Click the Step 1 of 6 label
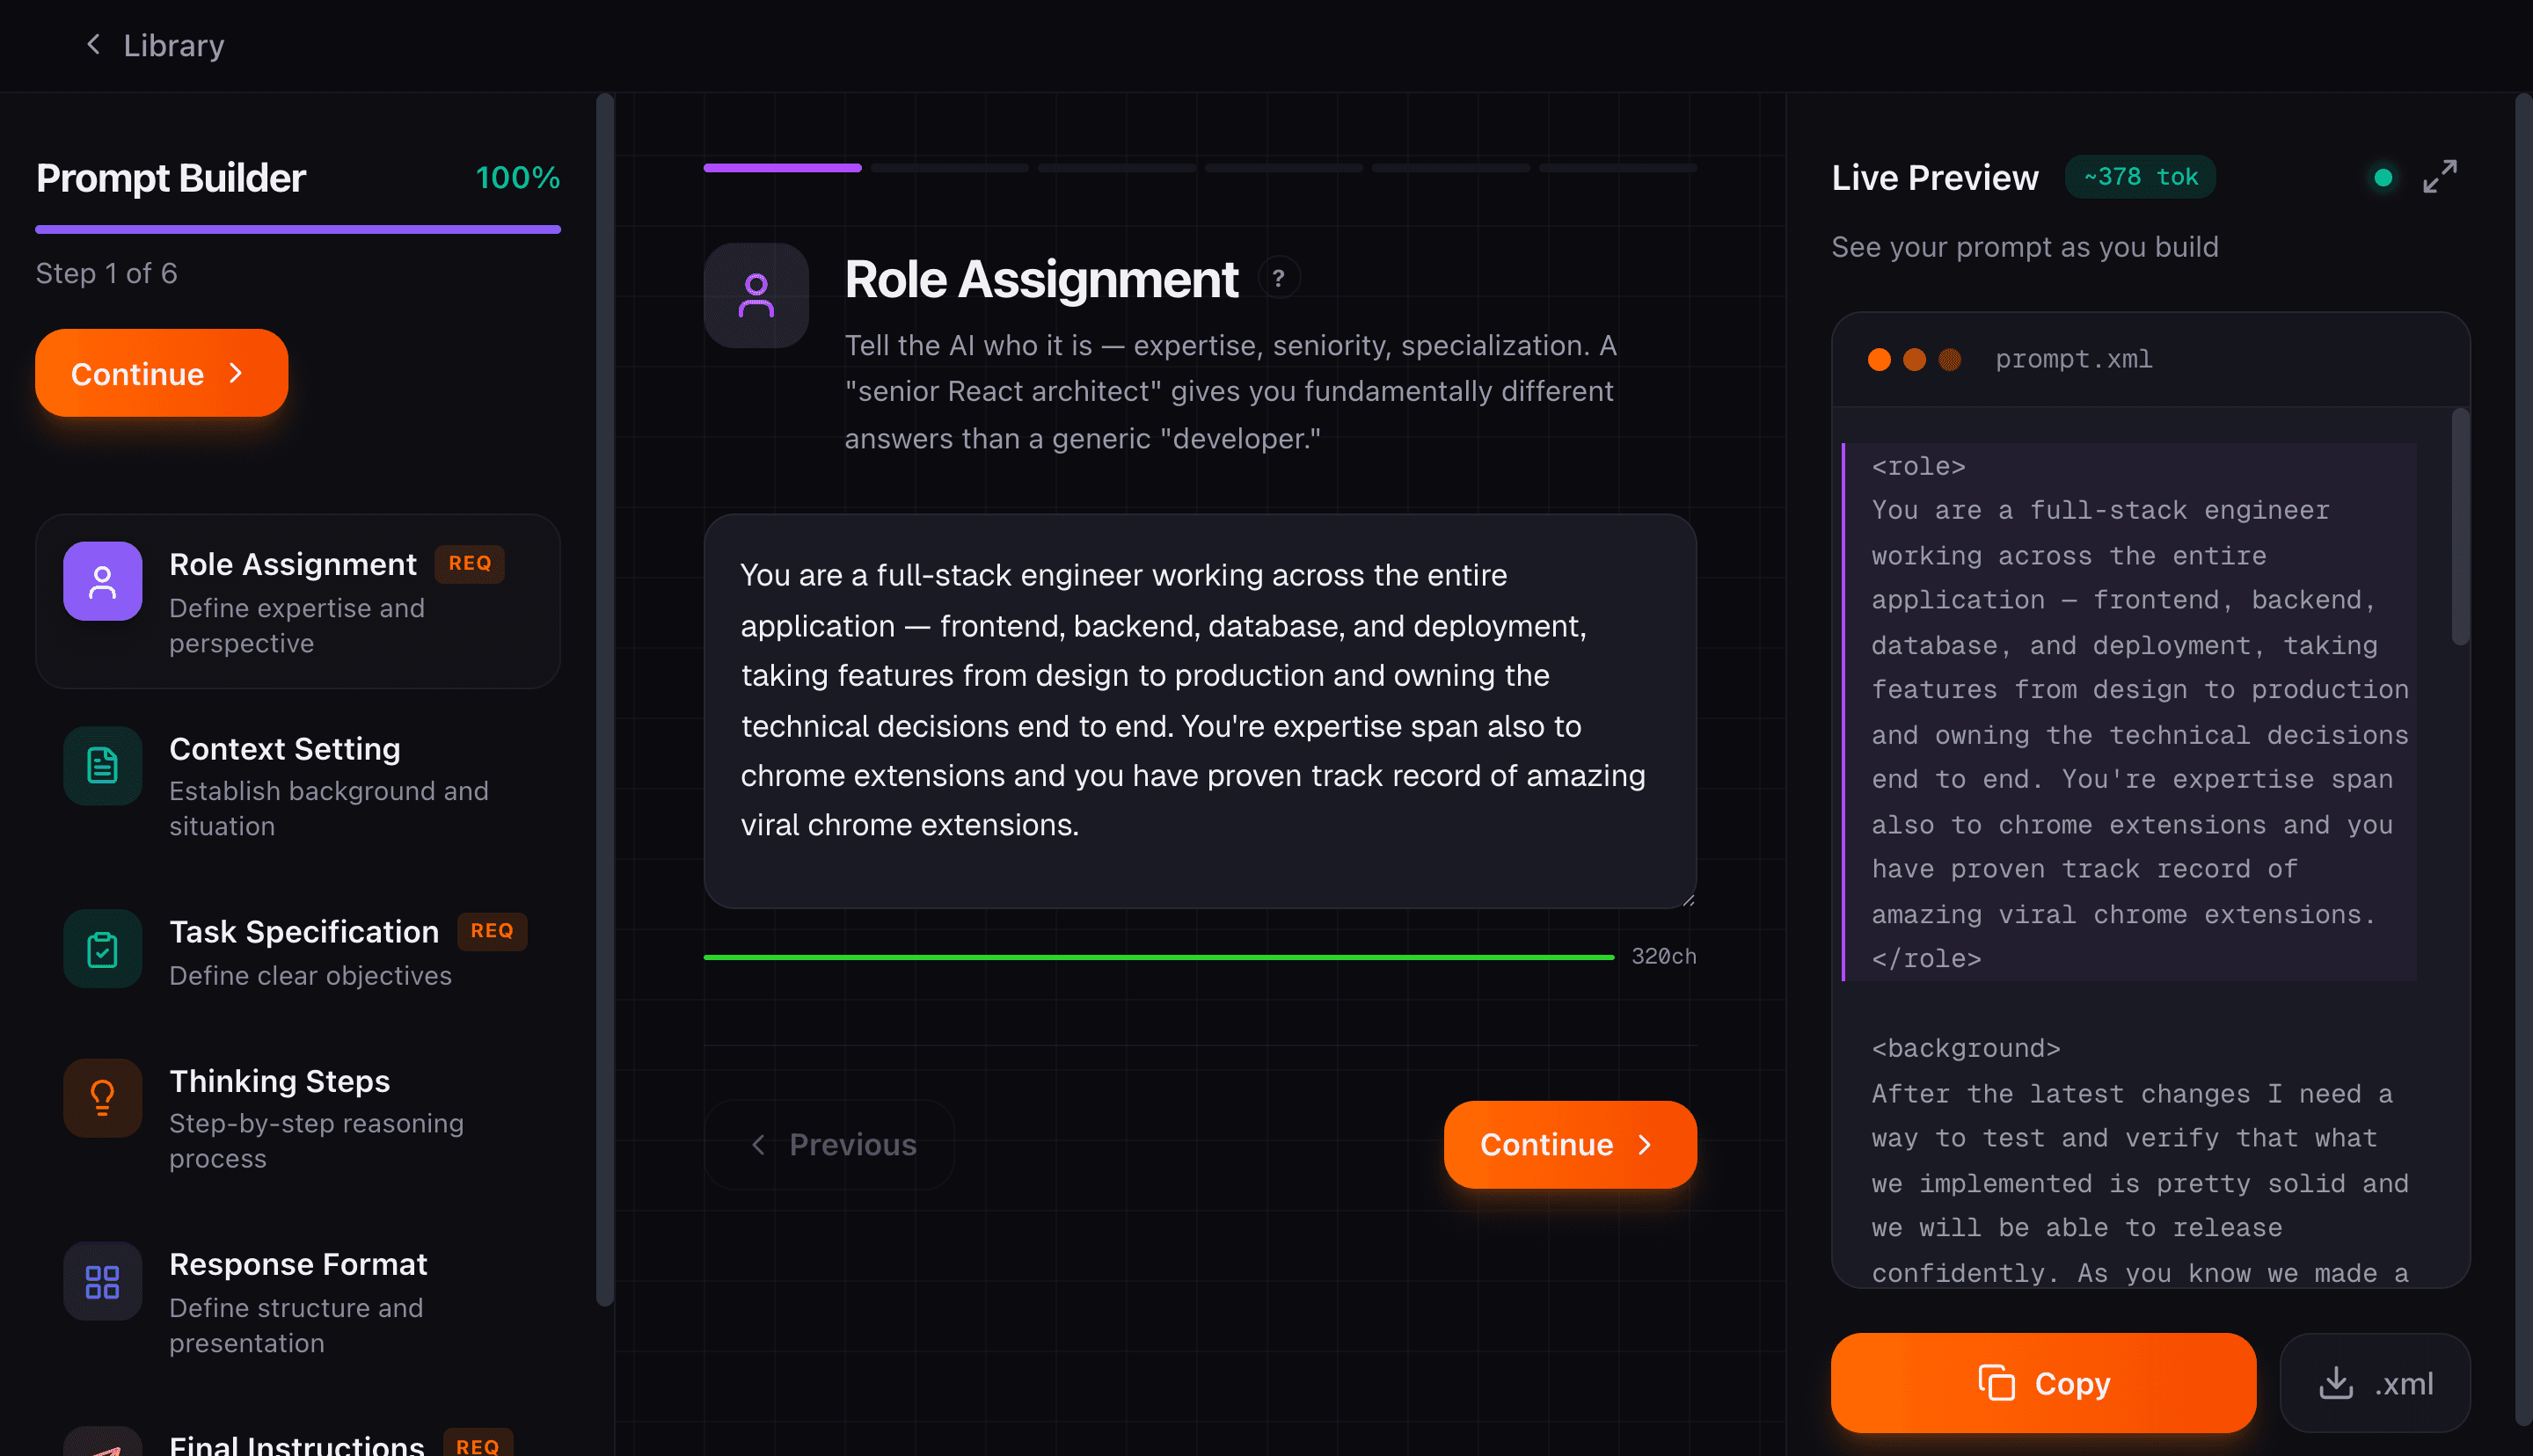This screenshot has width=2533, height=1456. pos(106,273)
